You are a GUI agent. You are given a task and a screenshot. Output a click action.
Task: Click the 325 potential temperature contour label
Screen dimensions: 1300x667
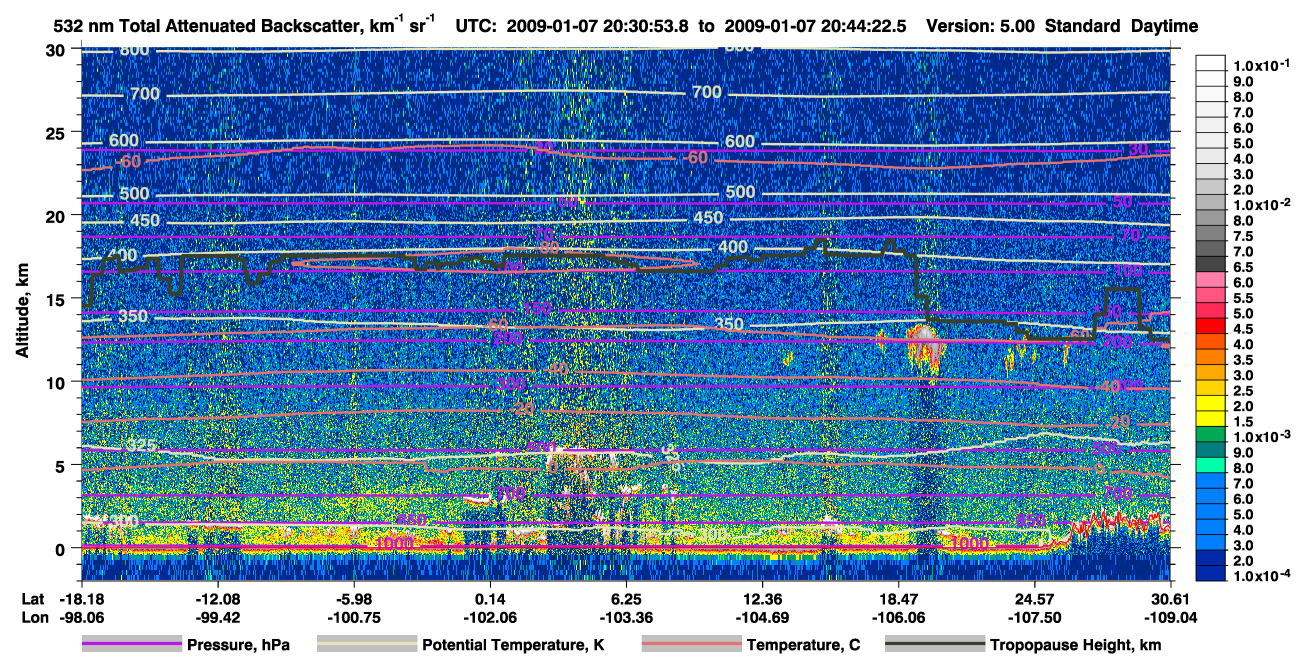point(143,446)
